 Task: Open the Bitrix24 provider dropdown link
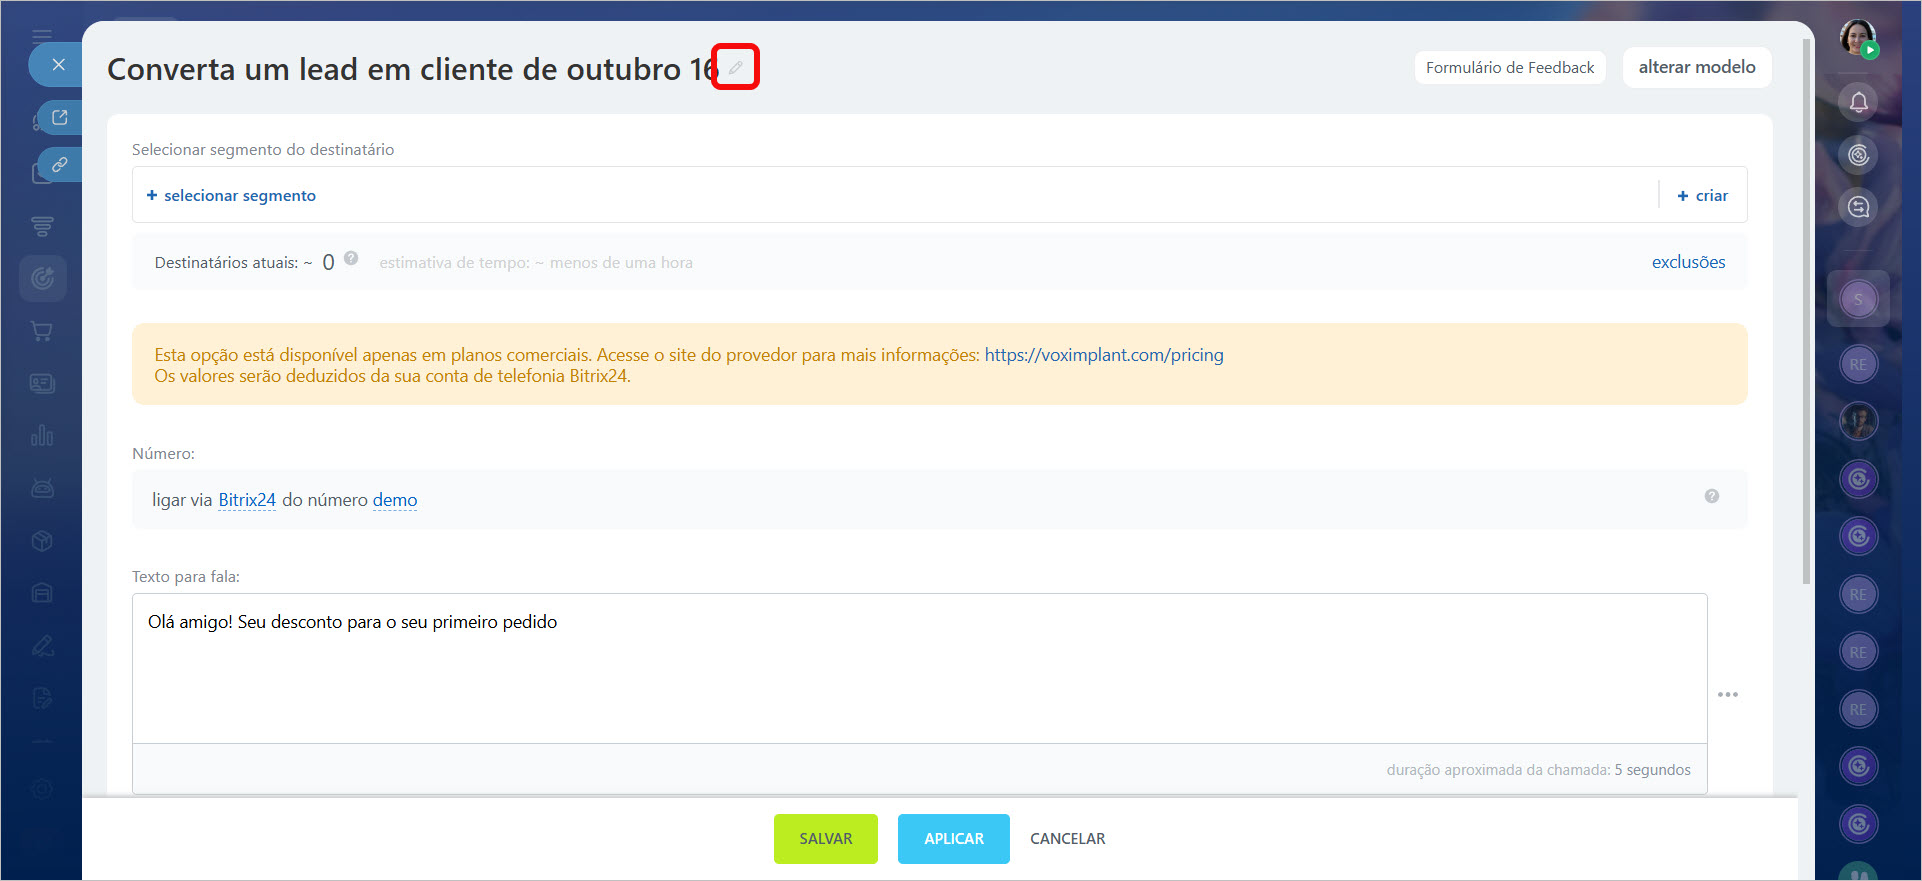pyautogui.click(x=247, y=500)
